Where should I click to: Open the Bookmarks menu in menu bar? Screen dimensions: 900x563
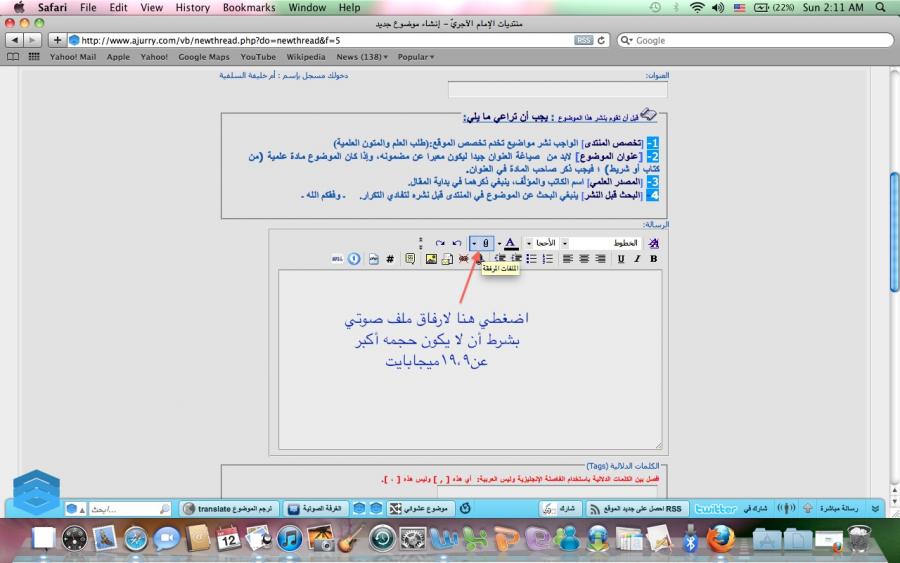pyautogui.click(x=249, y=7)
